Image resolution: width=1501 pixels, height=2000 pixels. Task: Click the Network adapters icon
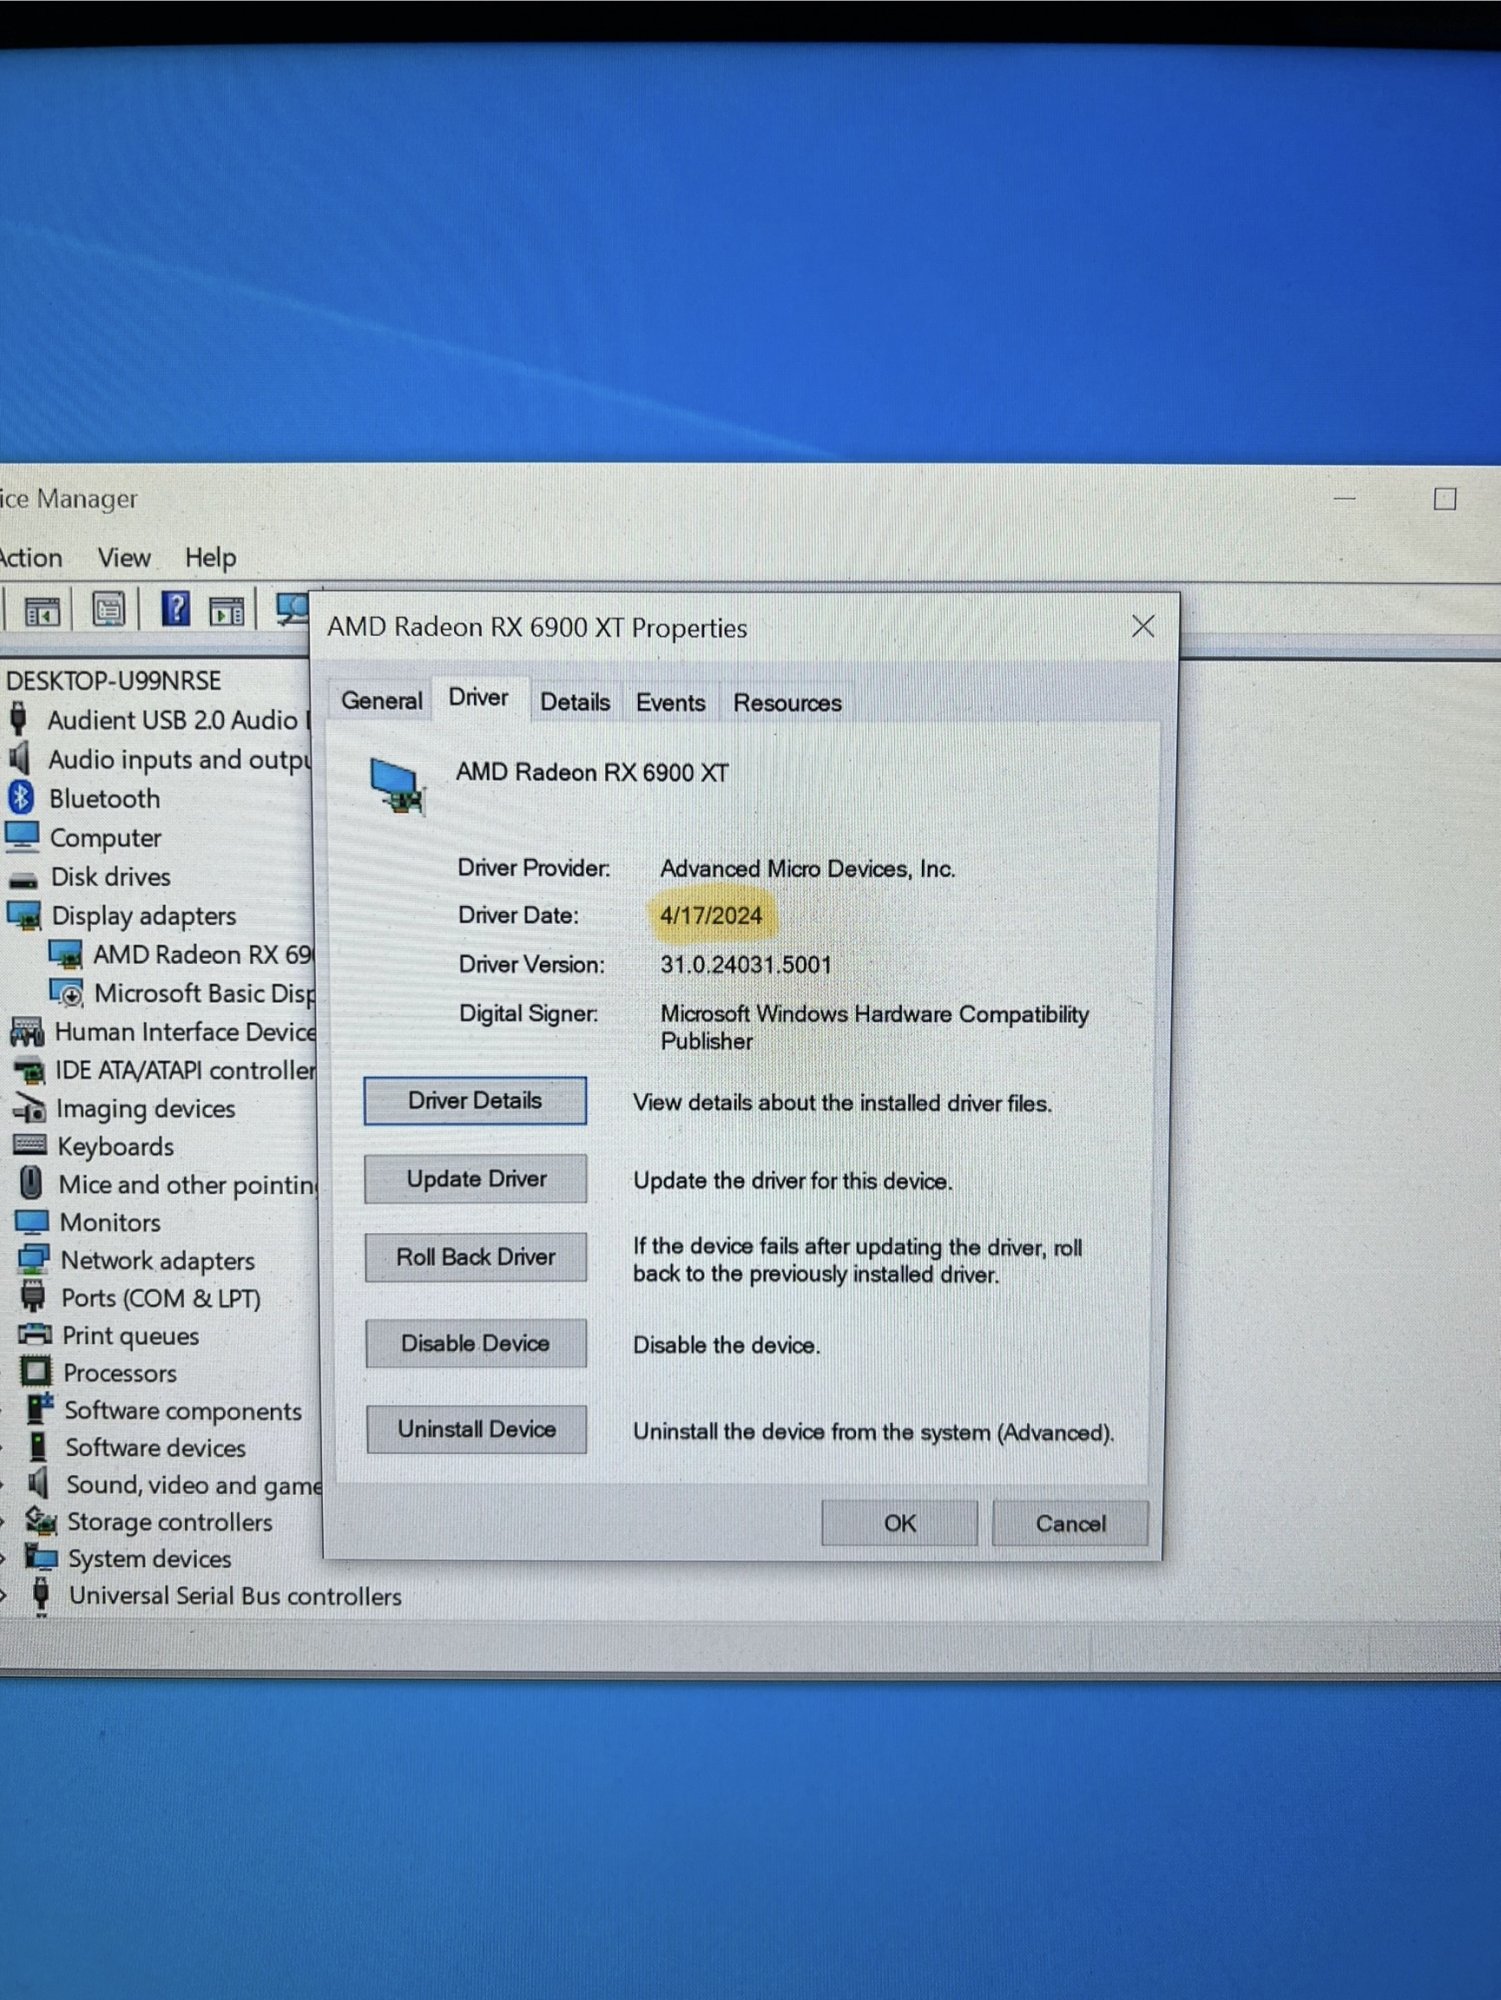click(33, 1259)
